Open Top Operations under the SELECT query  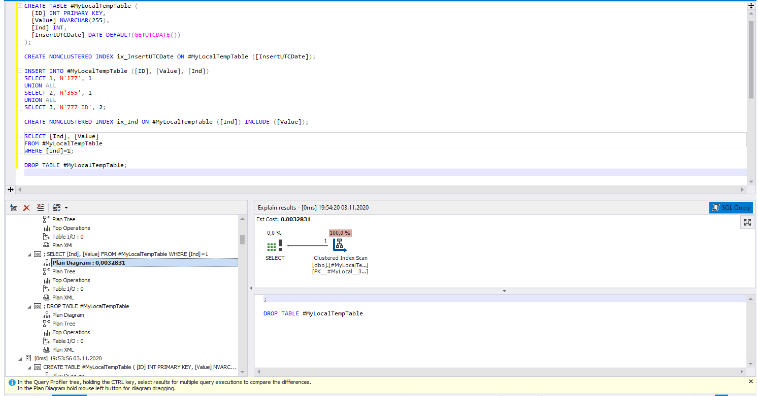(x=71, y=280)
